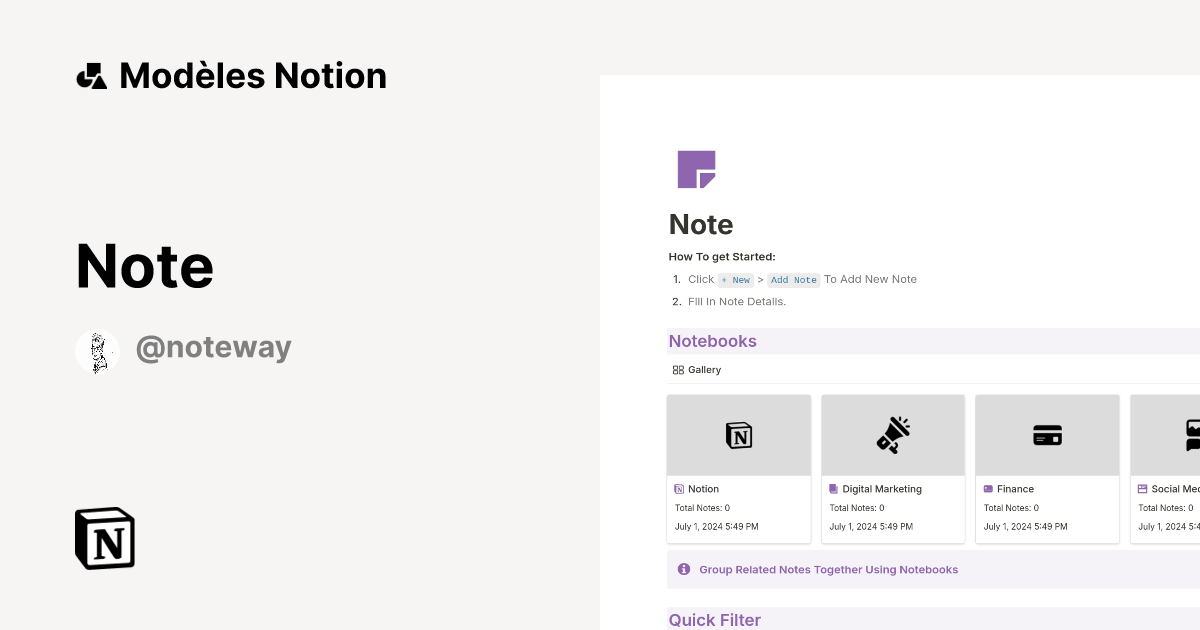This screenshot has width=1200, height=630.
Task: Click the megaphone icon on Digital Marketing card
Action: [892, 434]
